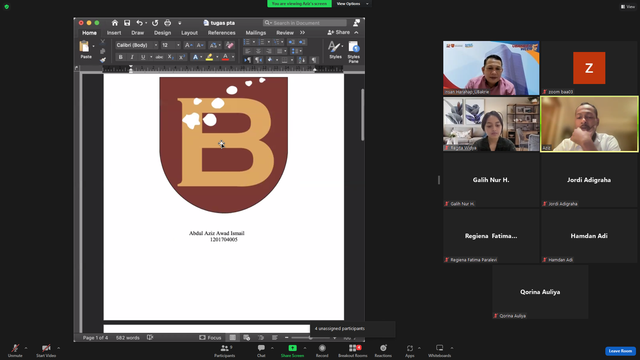640x360 pixels.
Task: Open Zoom Reactions
Action: click(383, 351)
